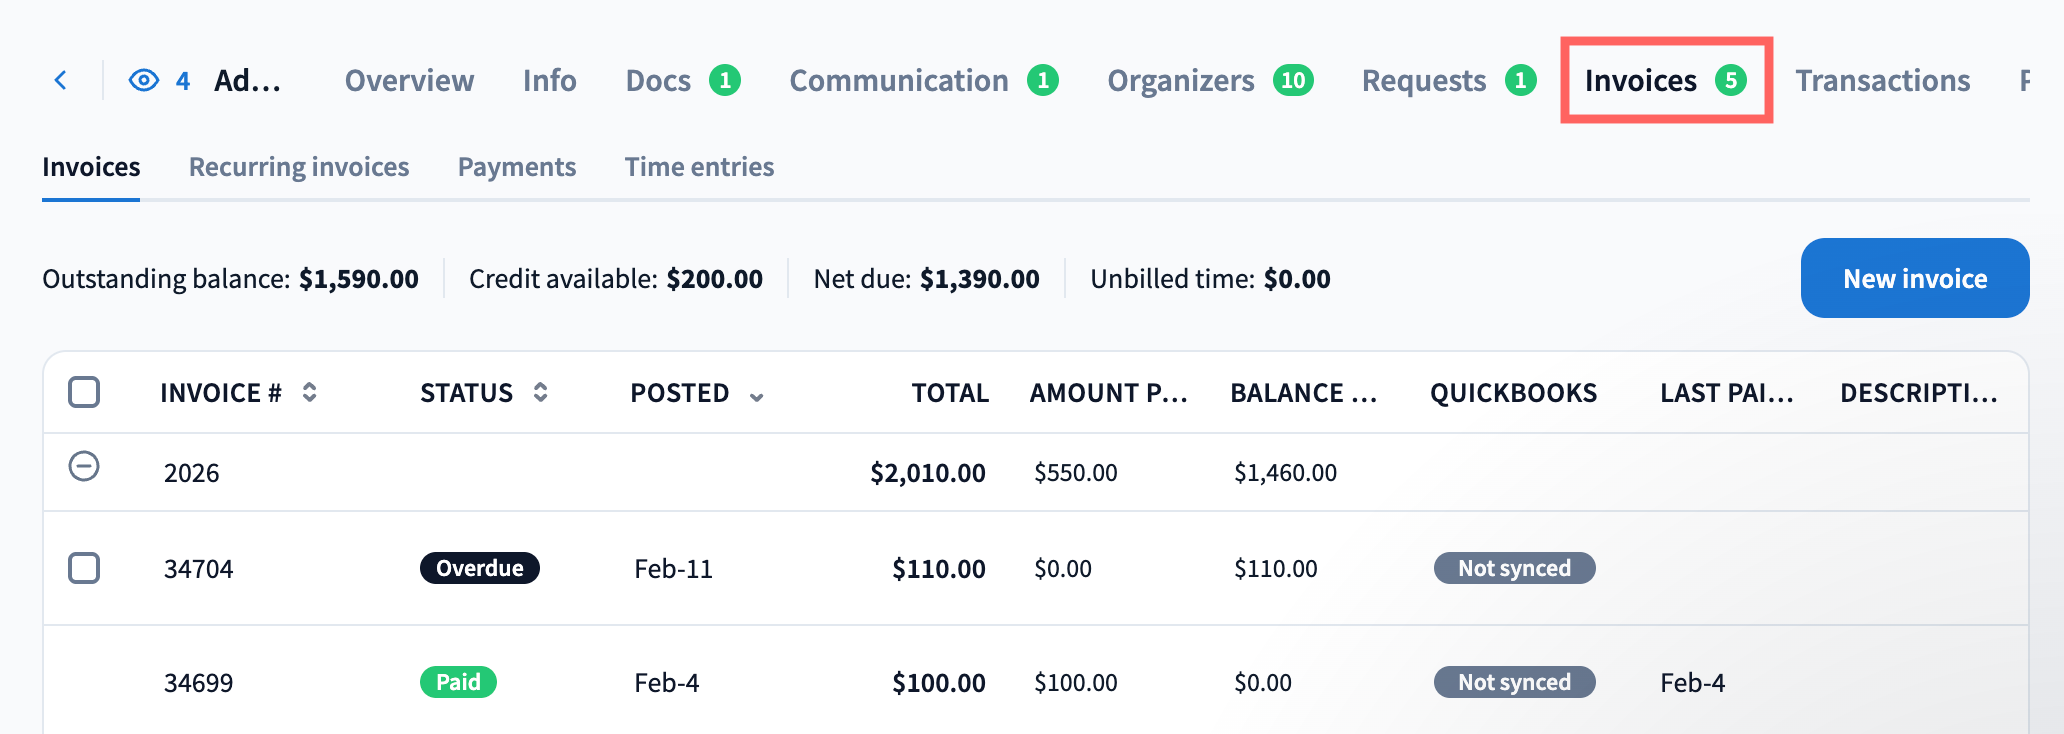Click Not synced badge for invoice 34704
2064x734 pixels.
(1514, 568)
